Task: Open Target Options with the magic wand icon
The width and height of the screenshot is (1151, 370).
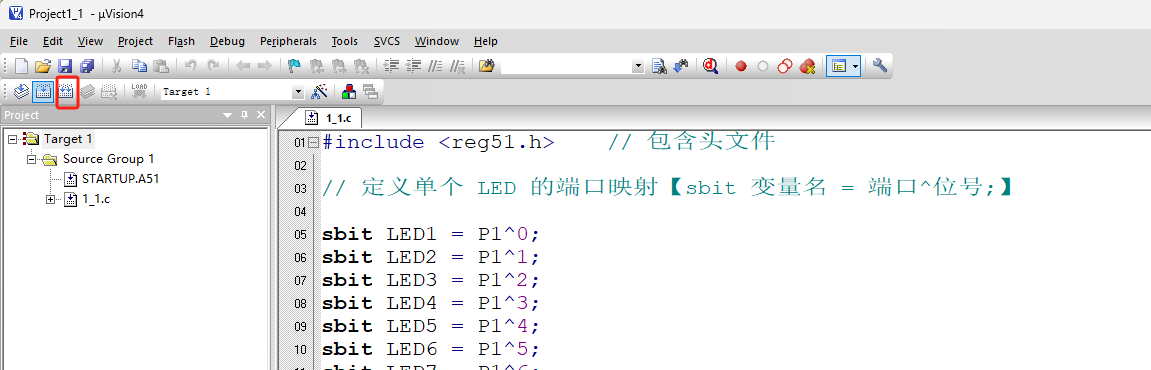Action: 319,91
